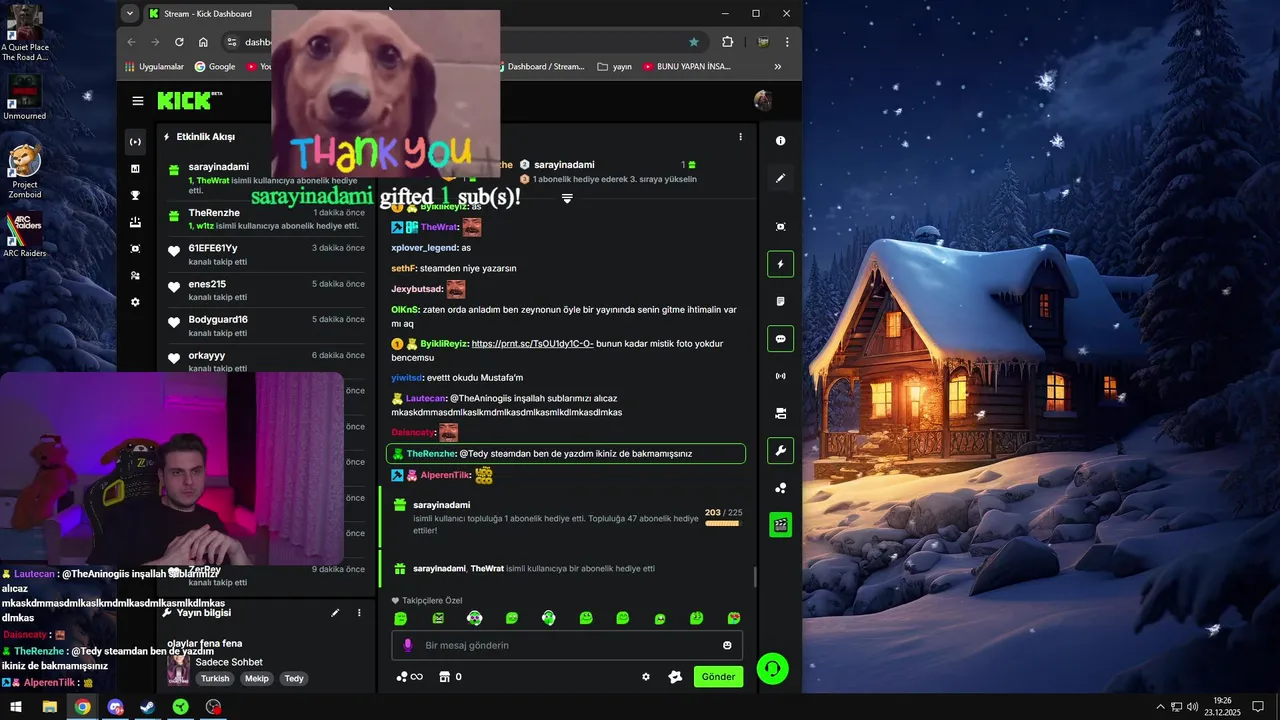Send message with Gönder button
Image resolution: width=1280 pixels, height=720 pixels.
[718, 677]
